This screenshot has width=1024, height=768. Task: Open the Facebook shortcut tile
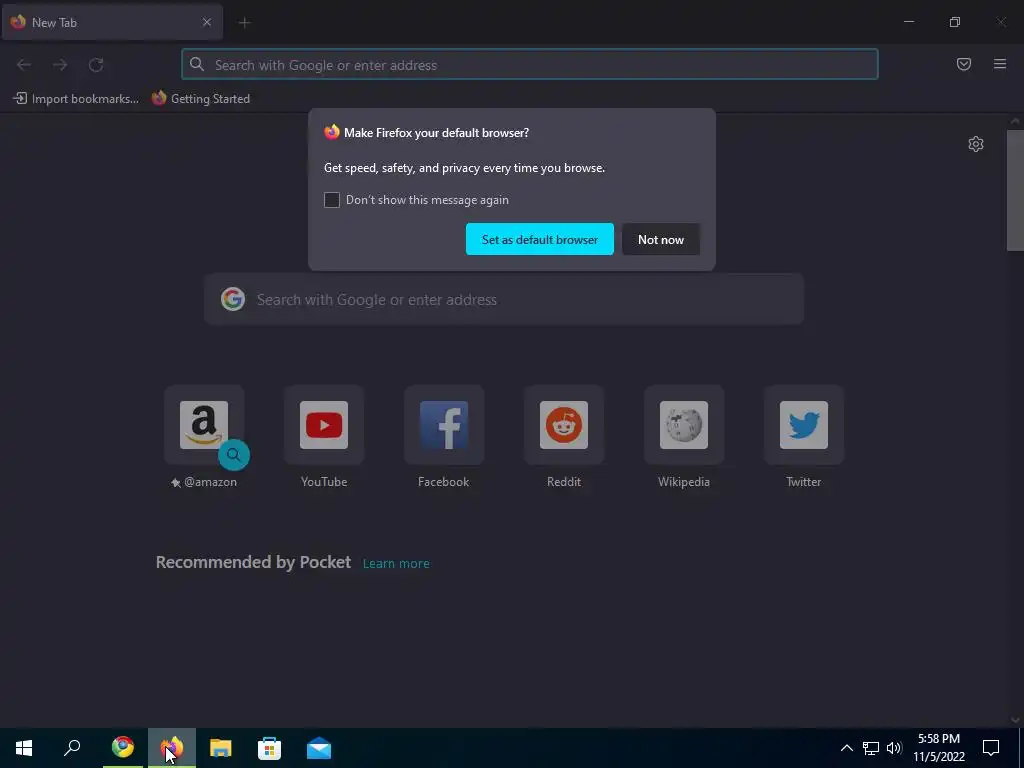(x=443, y=424)
